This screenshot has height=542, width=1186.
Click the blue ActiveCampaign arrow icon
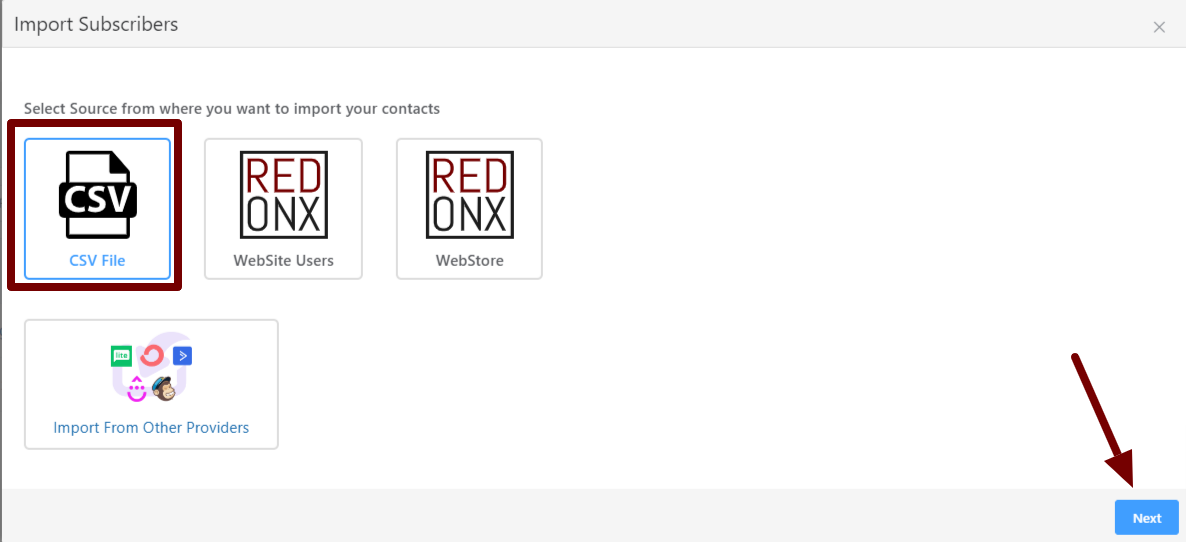click(x=182, y=355)
